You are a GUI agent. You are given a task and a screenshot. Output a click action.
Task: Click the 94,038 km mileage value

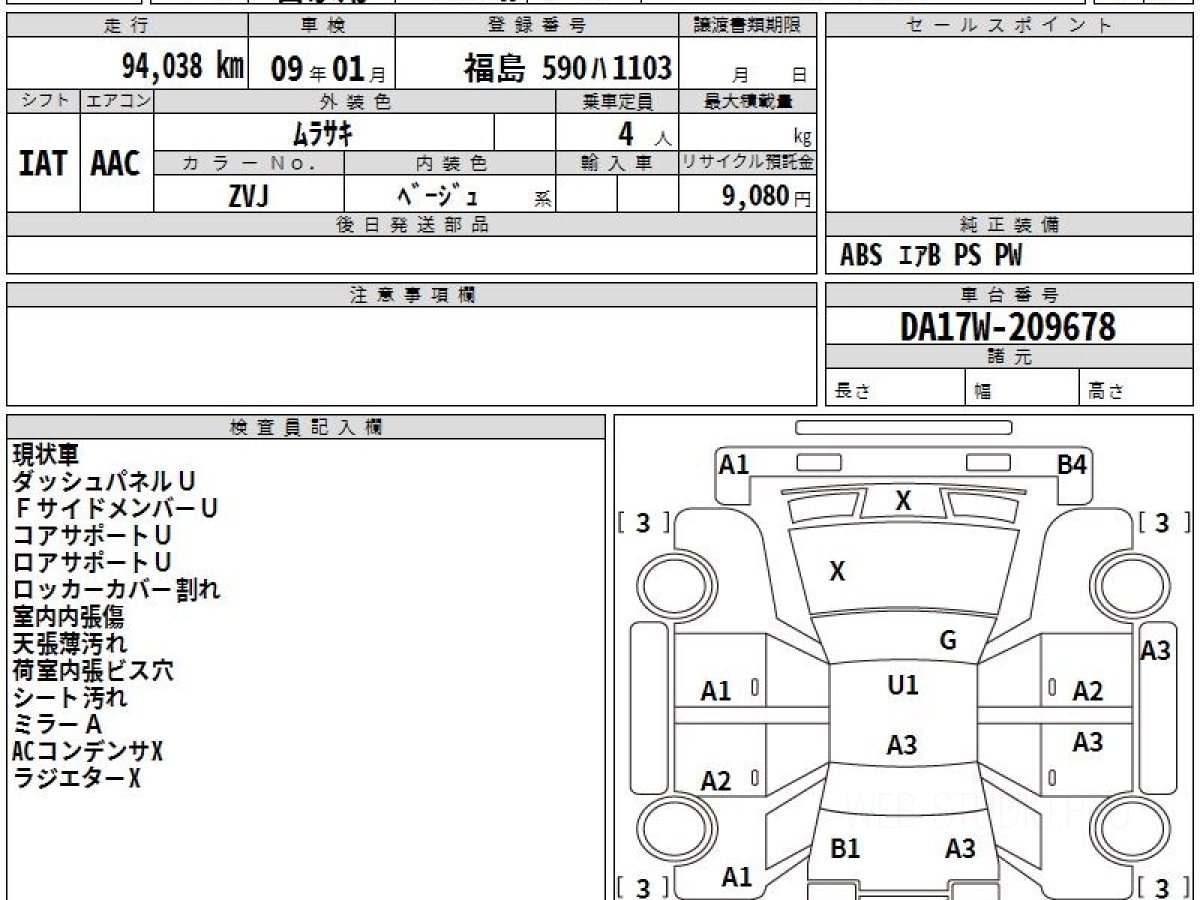[182, 67]
